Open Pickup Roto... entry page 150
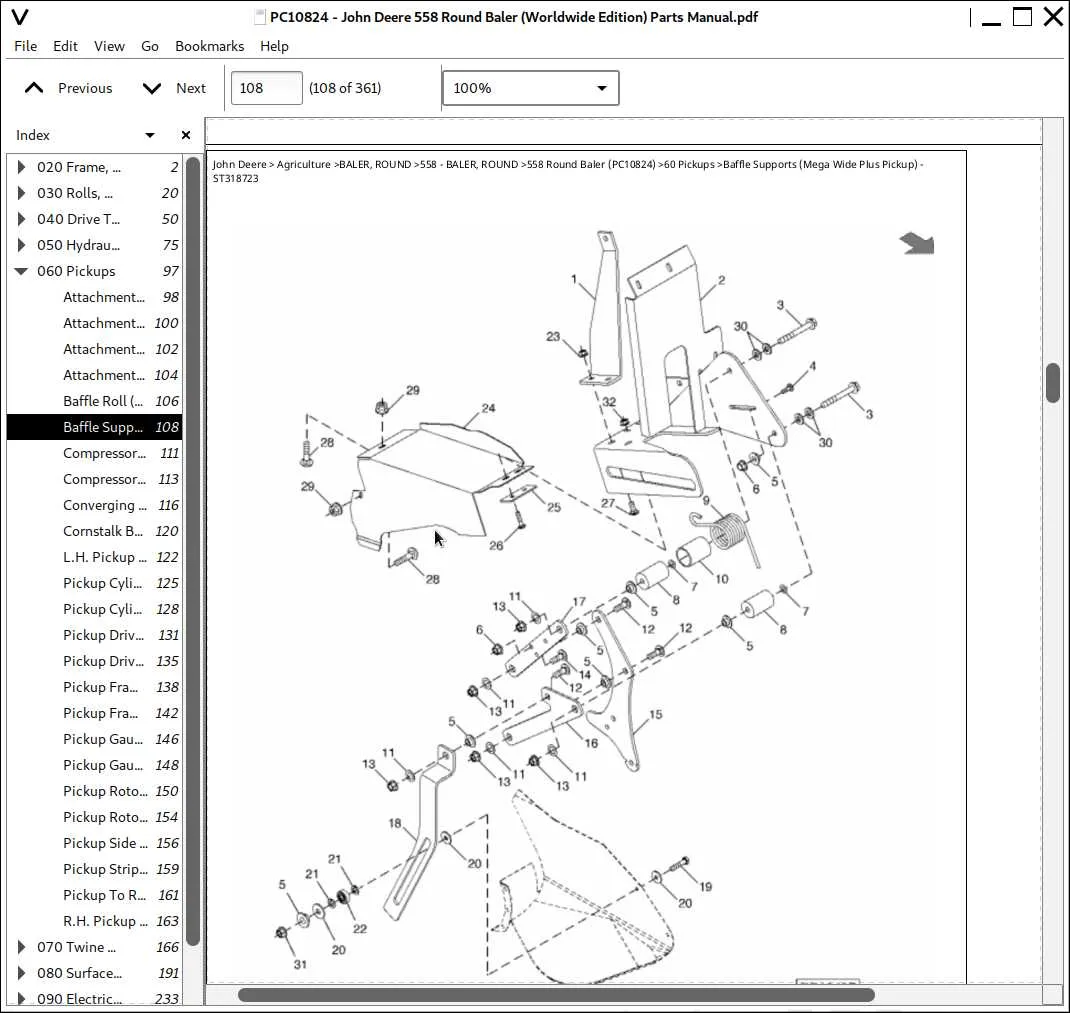 pyautogui.click(x=94, y=790)
